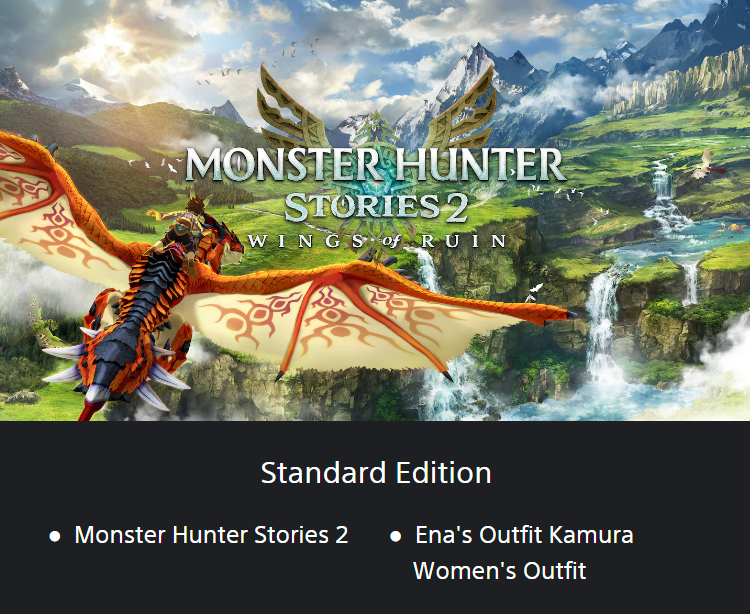This screenshot has width=750, height=614.
Task: Click the Women's Outfit text line
Action: coord(499,570)
